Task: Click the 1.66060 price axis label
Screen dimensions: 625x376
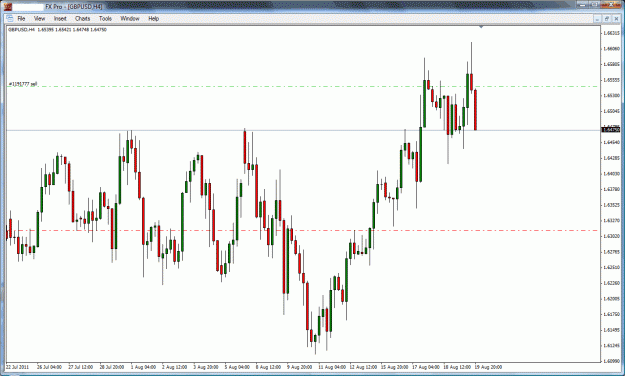Action: point(611,49)
